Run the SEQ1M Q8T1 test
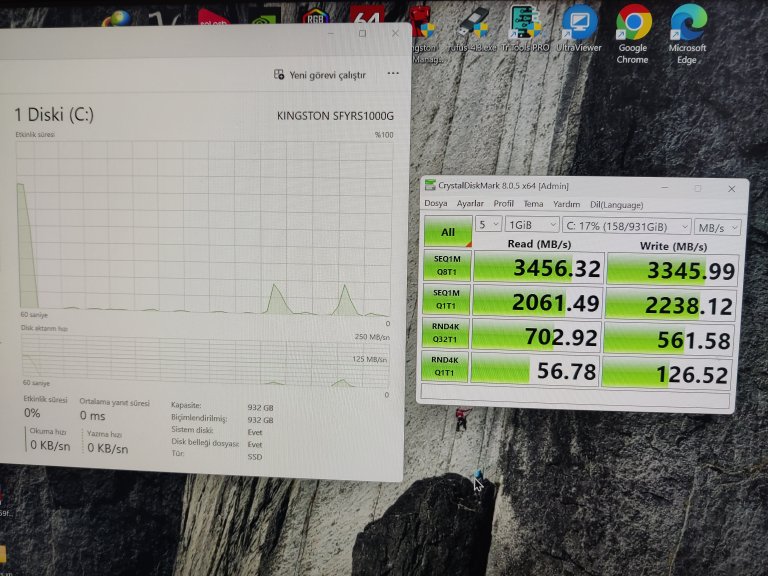The image size is (768, 576). (447, 265)
